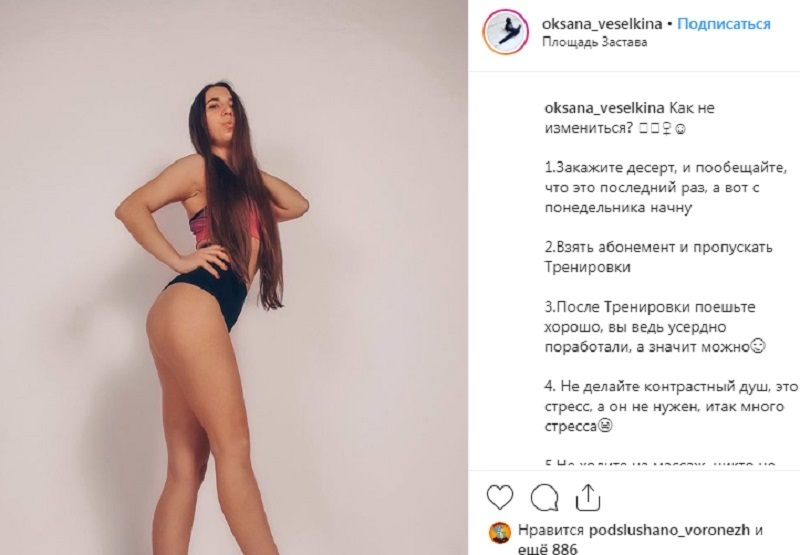
Task: Click the partially visible caption item 5
Action: point(660,465)
